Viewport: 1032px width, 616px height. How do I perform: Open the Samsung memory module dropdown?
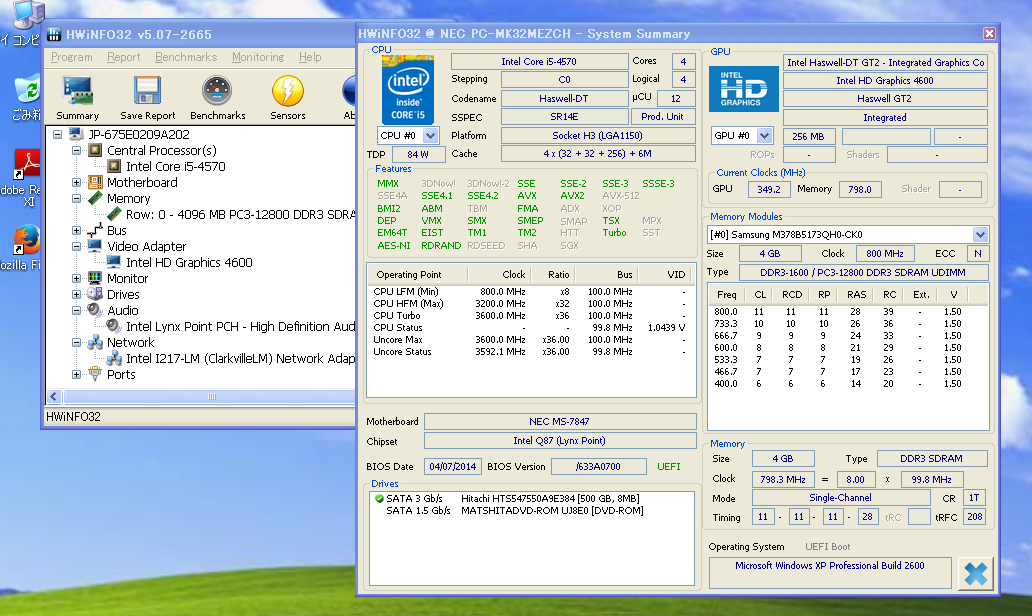tap(980, 234)
